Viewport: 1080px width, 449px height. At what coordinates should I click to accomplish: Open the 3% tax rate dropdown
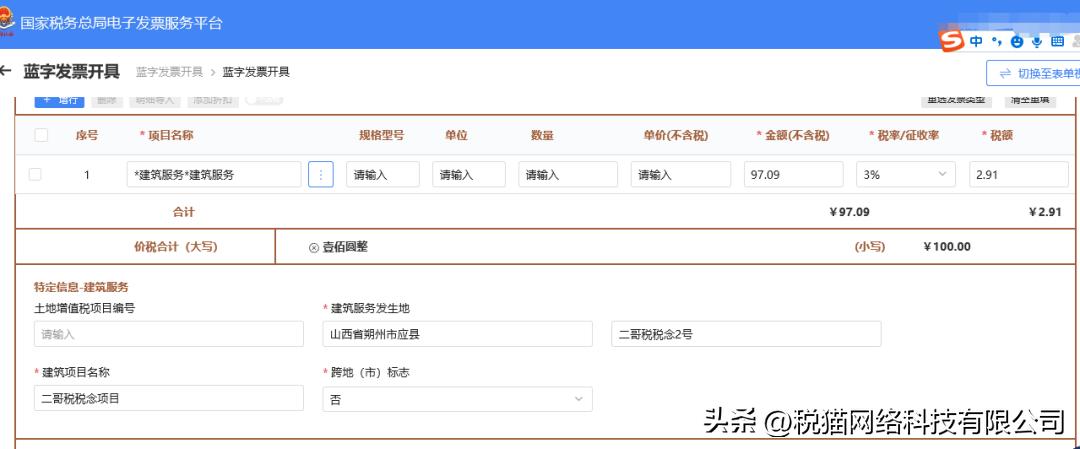[x=906, y=174]
